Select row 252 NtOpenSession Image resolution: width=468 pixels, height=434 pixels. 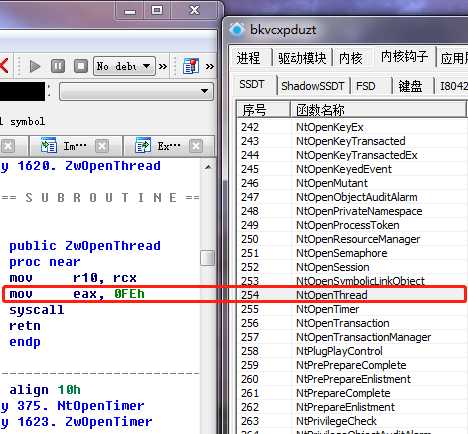click(x=352, y=267)
